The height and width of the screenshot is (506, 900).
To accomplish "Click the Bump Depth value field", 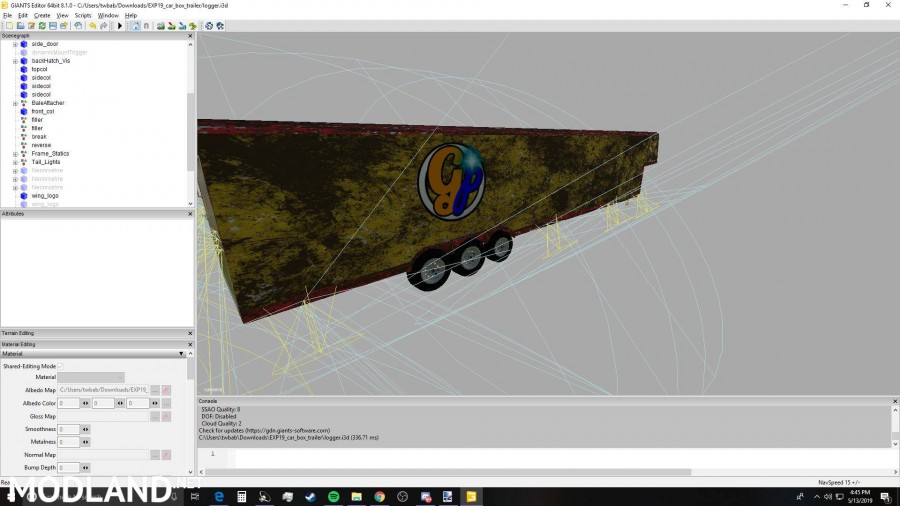I will point(68,468).
